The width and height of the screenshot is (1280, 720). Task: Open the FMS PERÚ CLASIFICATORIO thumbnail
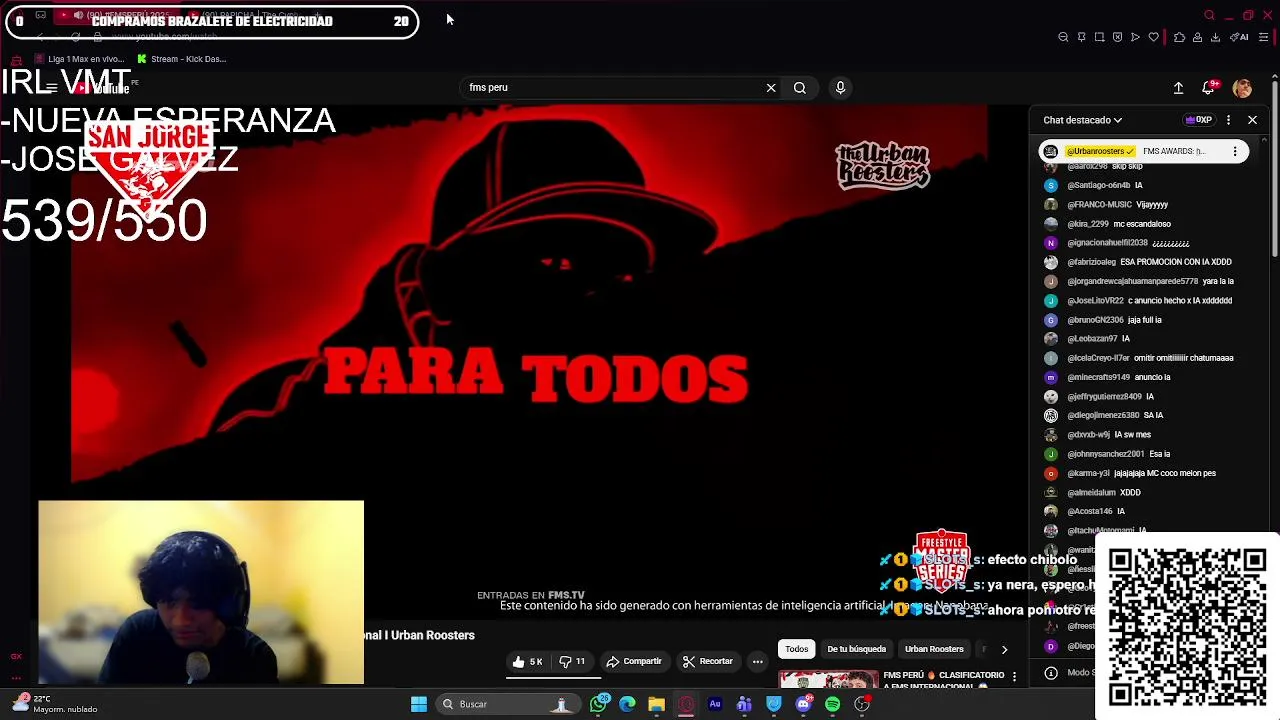click(828, 679)
